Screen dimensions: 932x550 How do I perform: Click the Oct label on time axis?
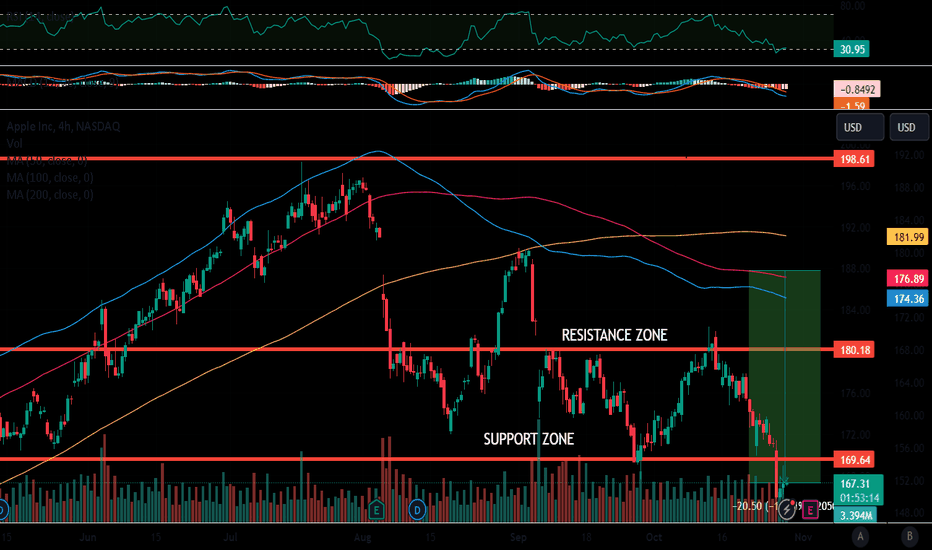point(654,537)
